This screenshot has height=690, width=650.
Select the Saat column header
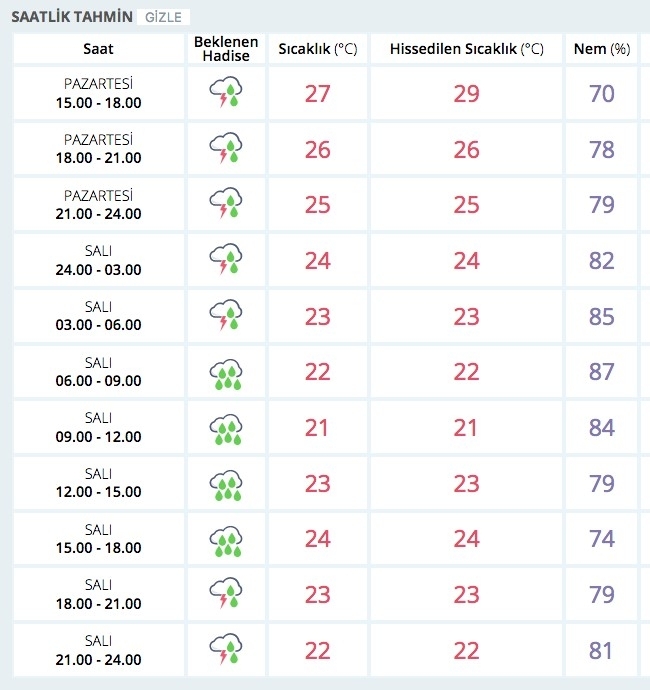tap(97, 49)
